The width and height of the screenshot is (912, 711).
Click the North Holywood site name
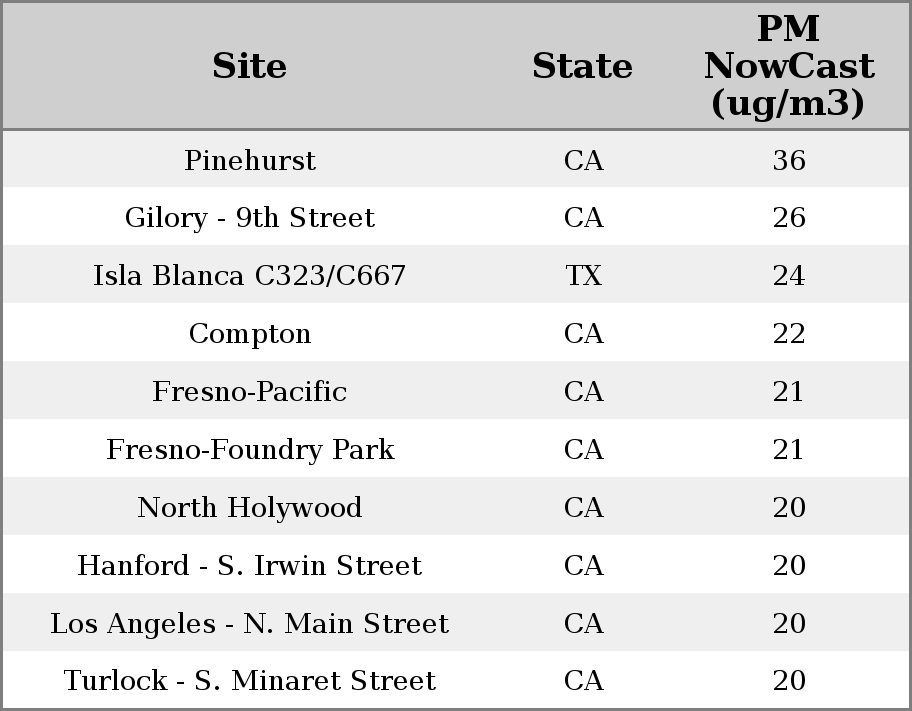click(x=250, y=507)
